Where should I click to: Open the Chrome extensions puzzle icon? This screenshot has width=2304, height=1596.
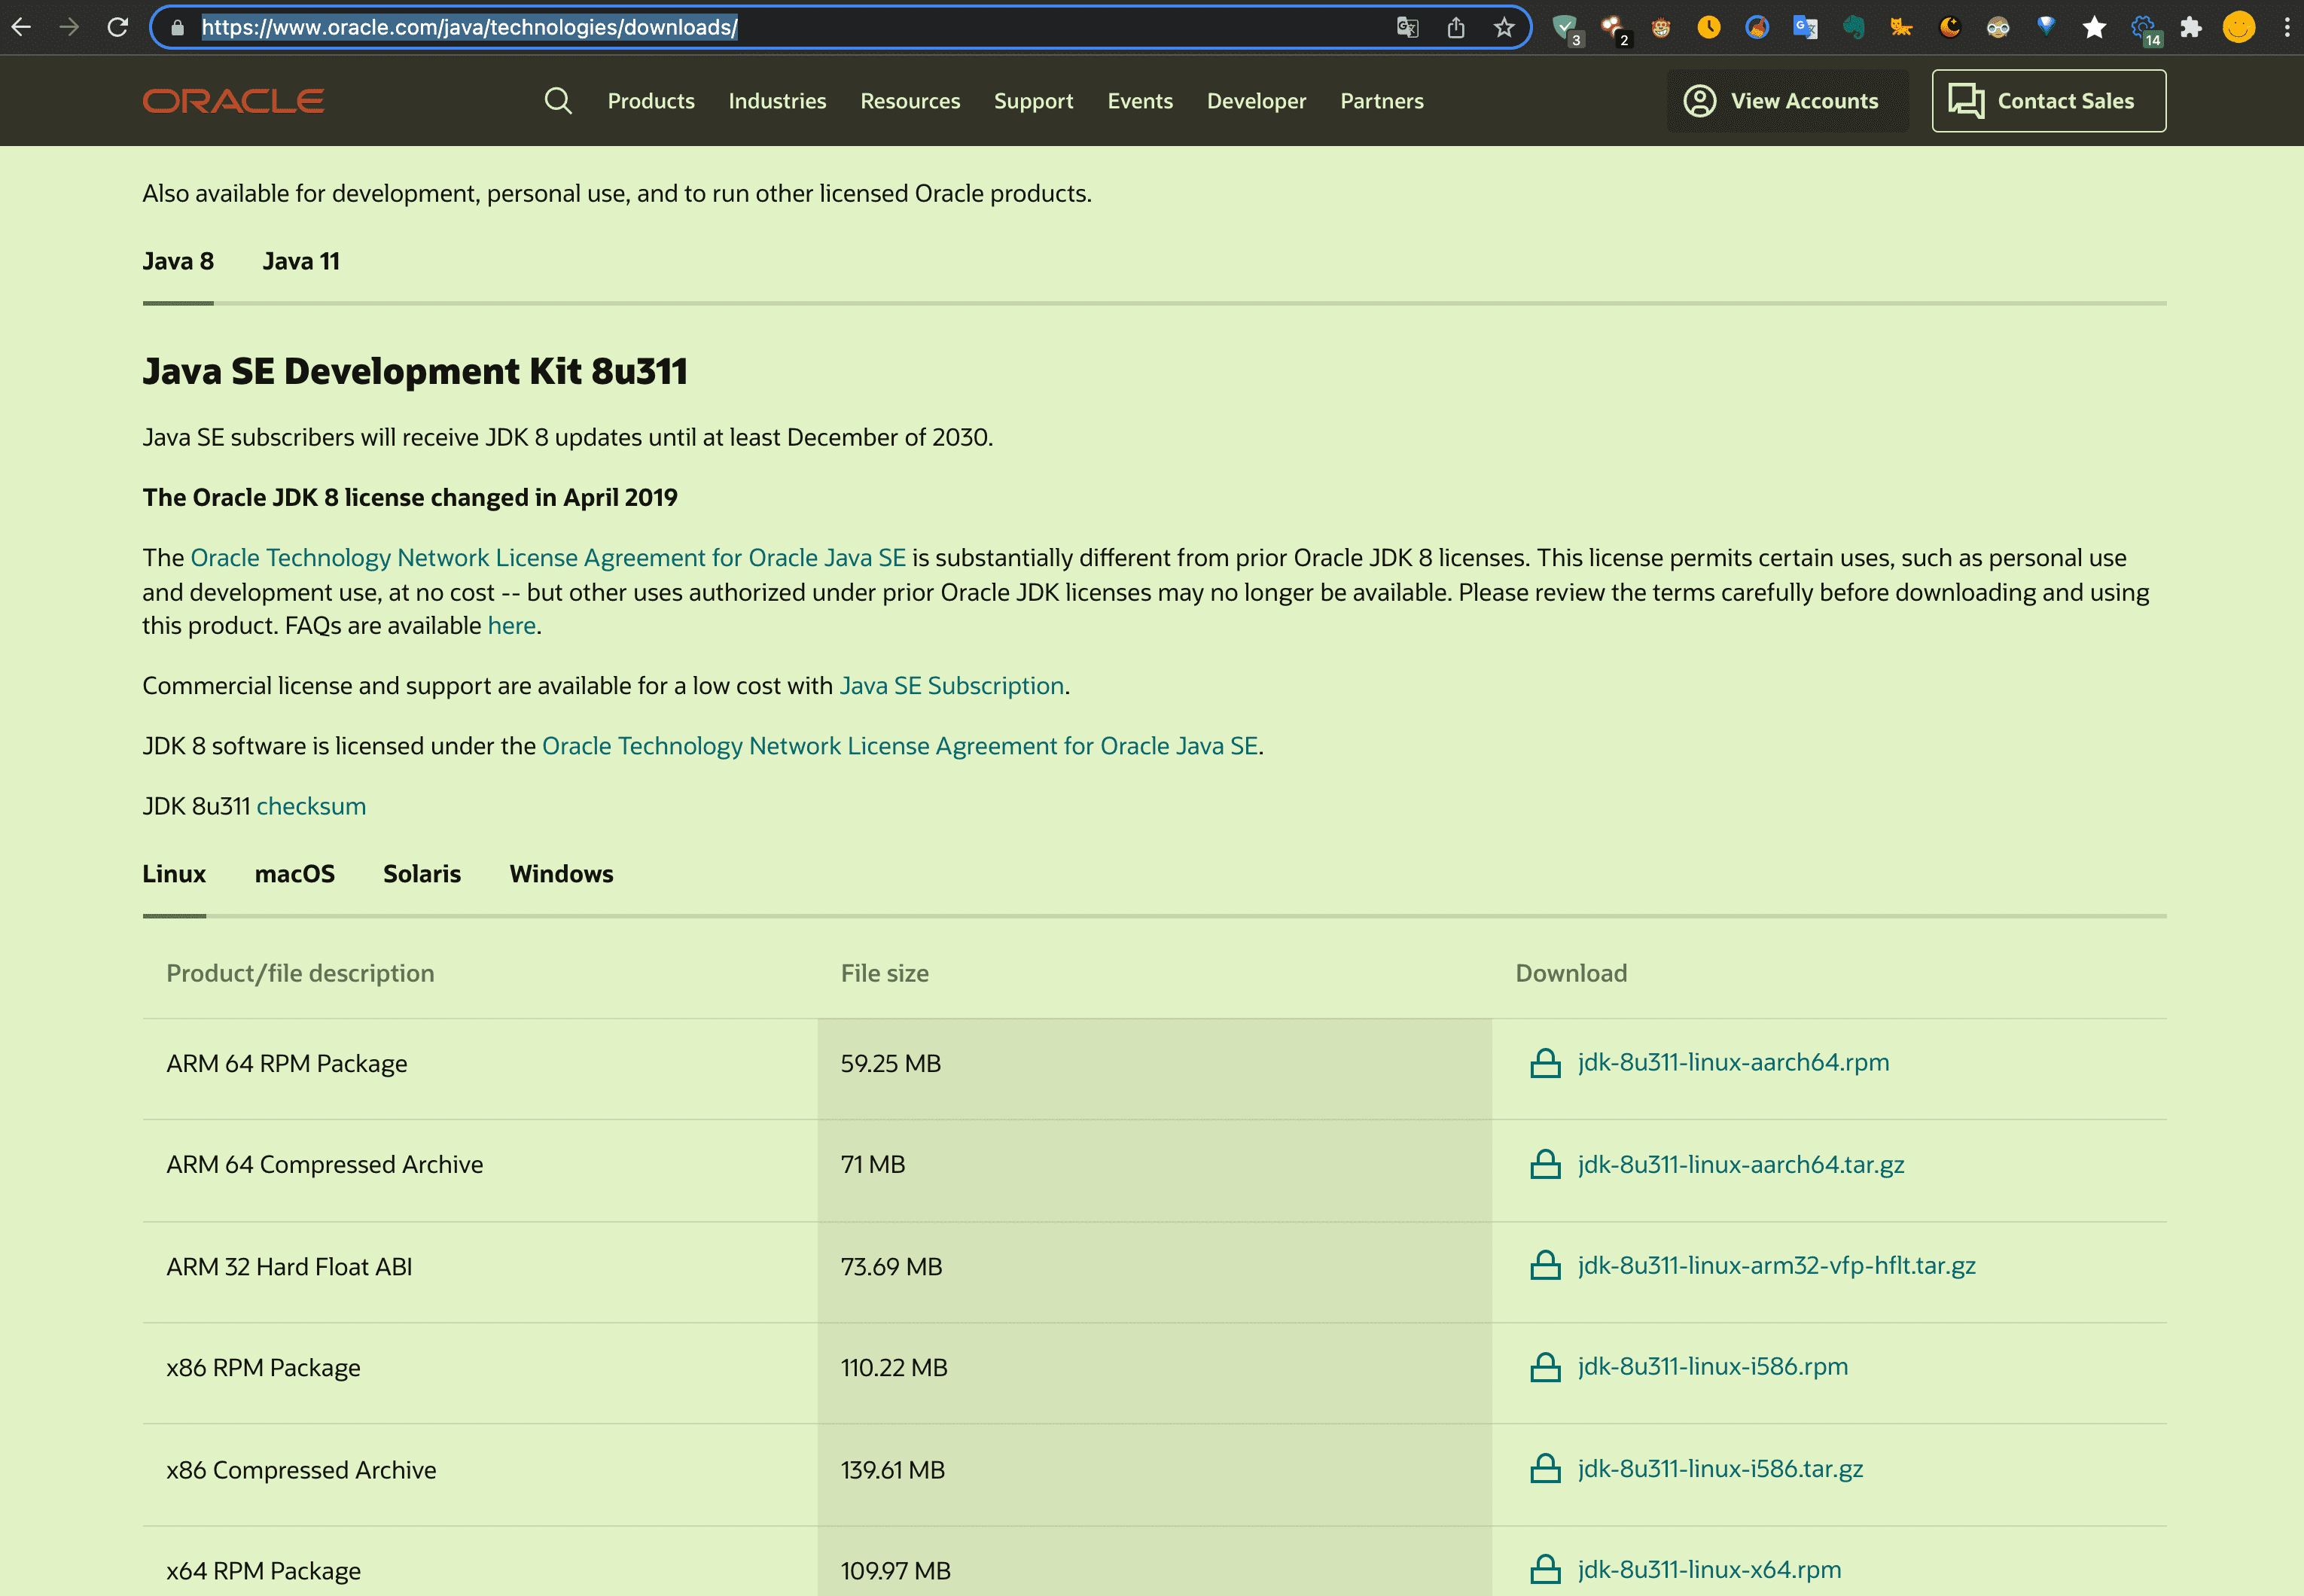[2191, 27]
